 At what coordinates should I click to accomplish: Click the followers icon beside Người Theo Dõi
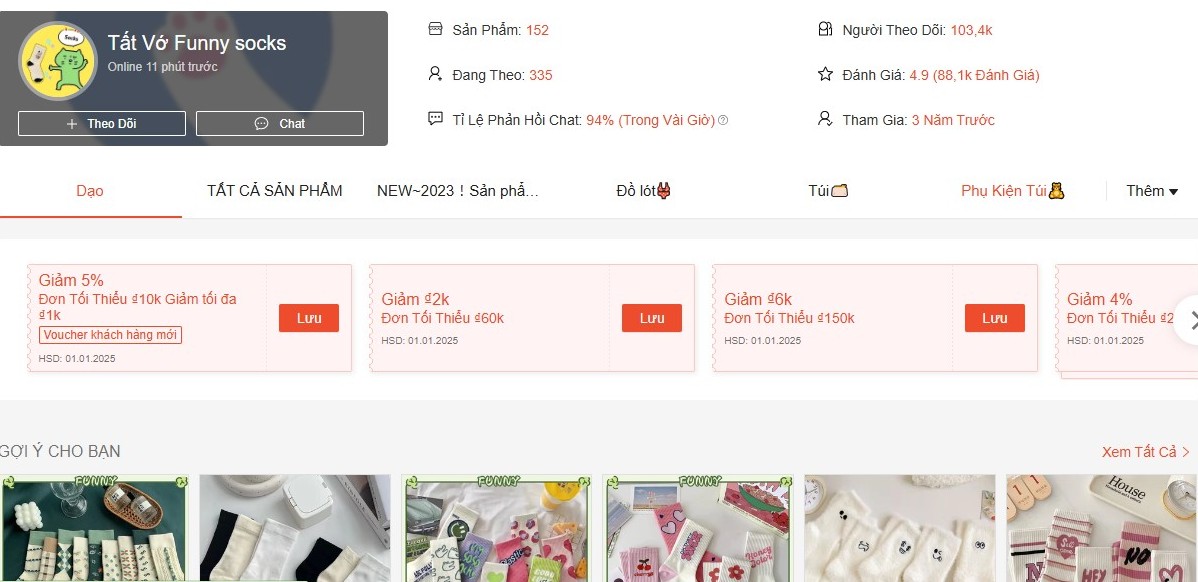click(825, 29)
